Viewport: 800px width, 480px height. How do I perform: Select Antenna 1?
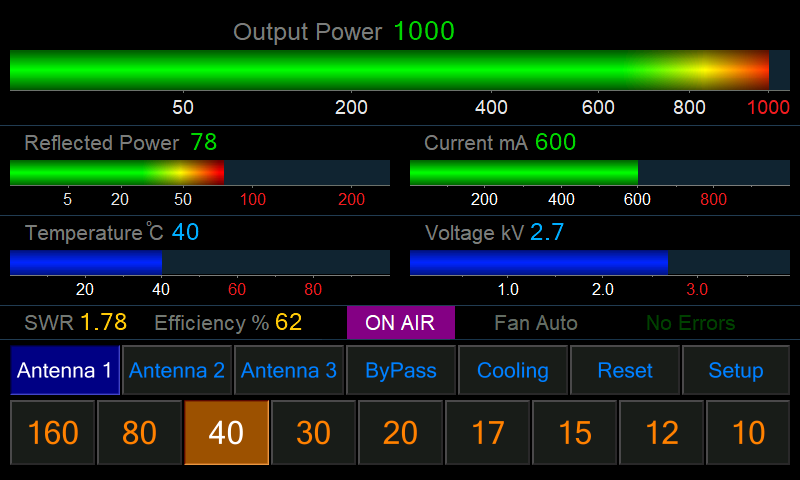click(x=65, y=370)
